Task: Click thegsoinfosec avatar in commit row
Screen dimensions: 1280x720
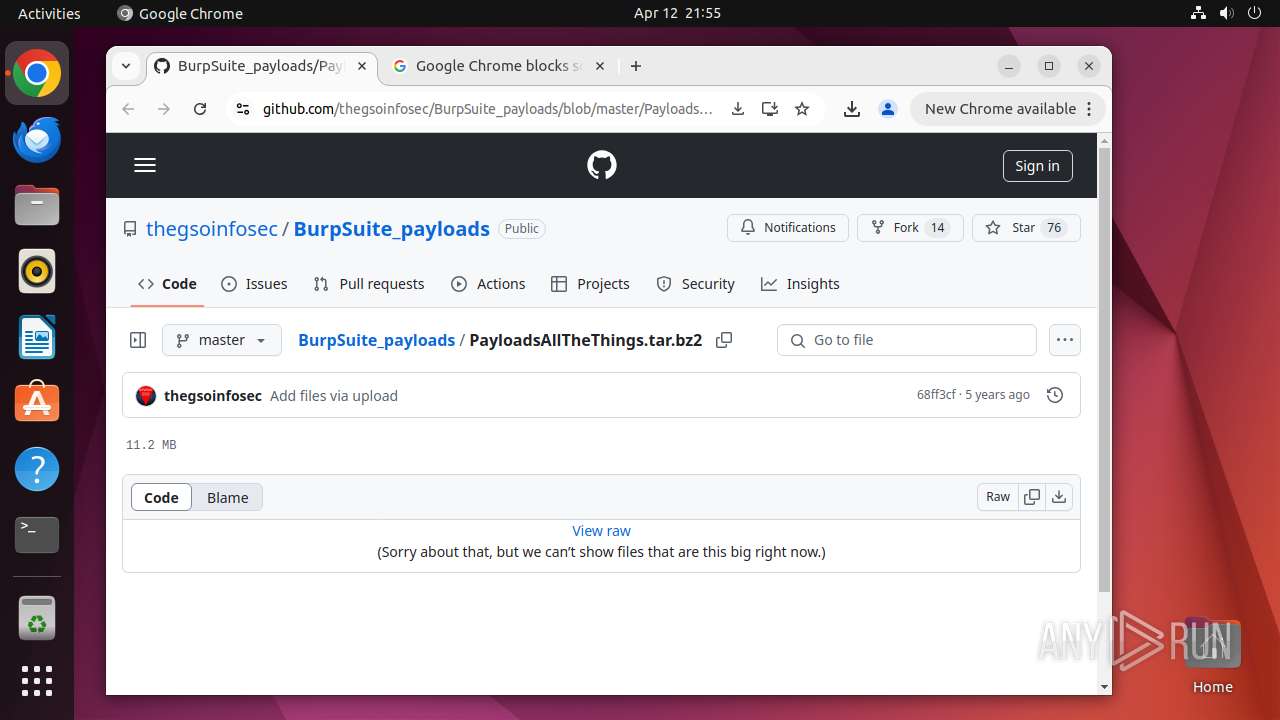Action: click(x=146, y=396)
